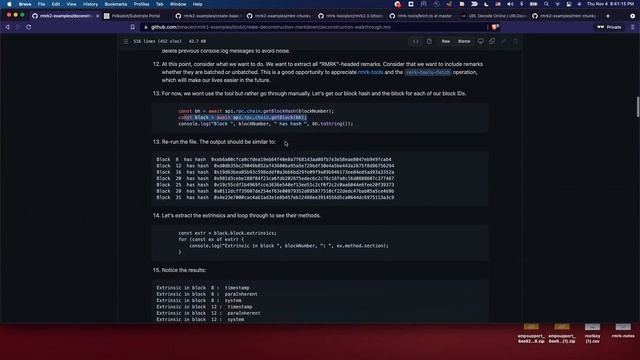Screen dimensions: 640x360
Task: Open the red notification menu bar icon
Action: click(x=398, y=4)
